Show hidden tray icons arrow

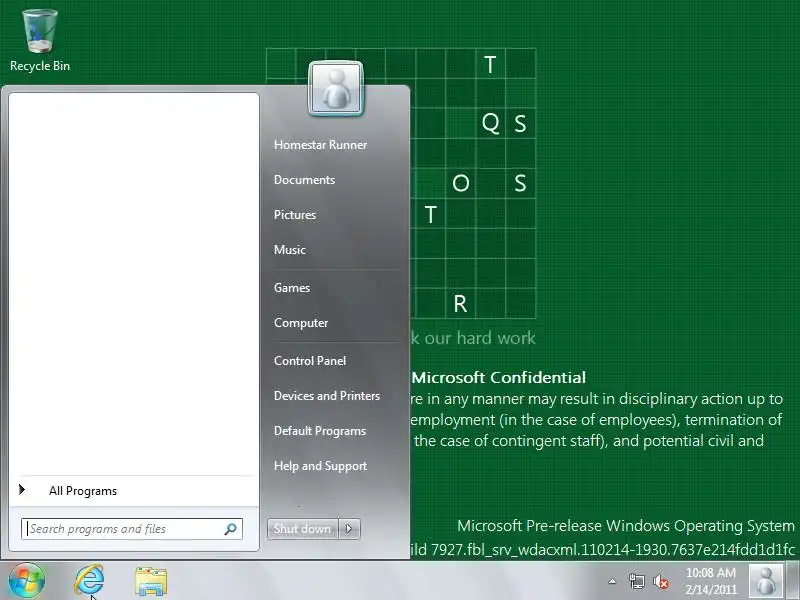[x=612, y=581]
